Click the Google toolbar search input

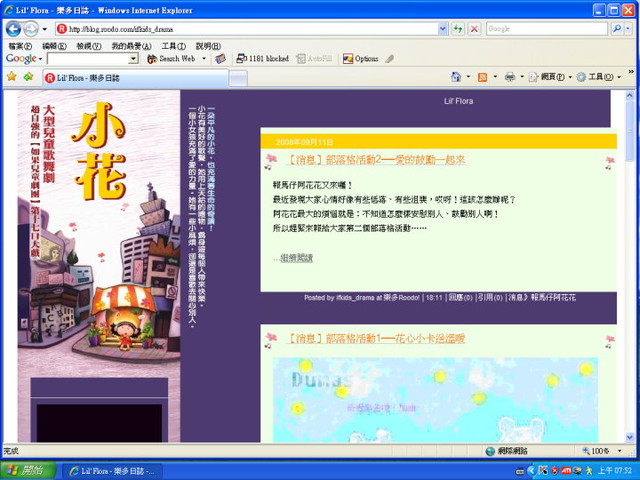tap(88, 59)
